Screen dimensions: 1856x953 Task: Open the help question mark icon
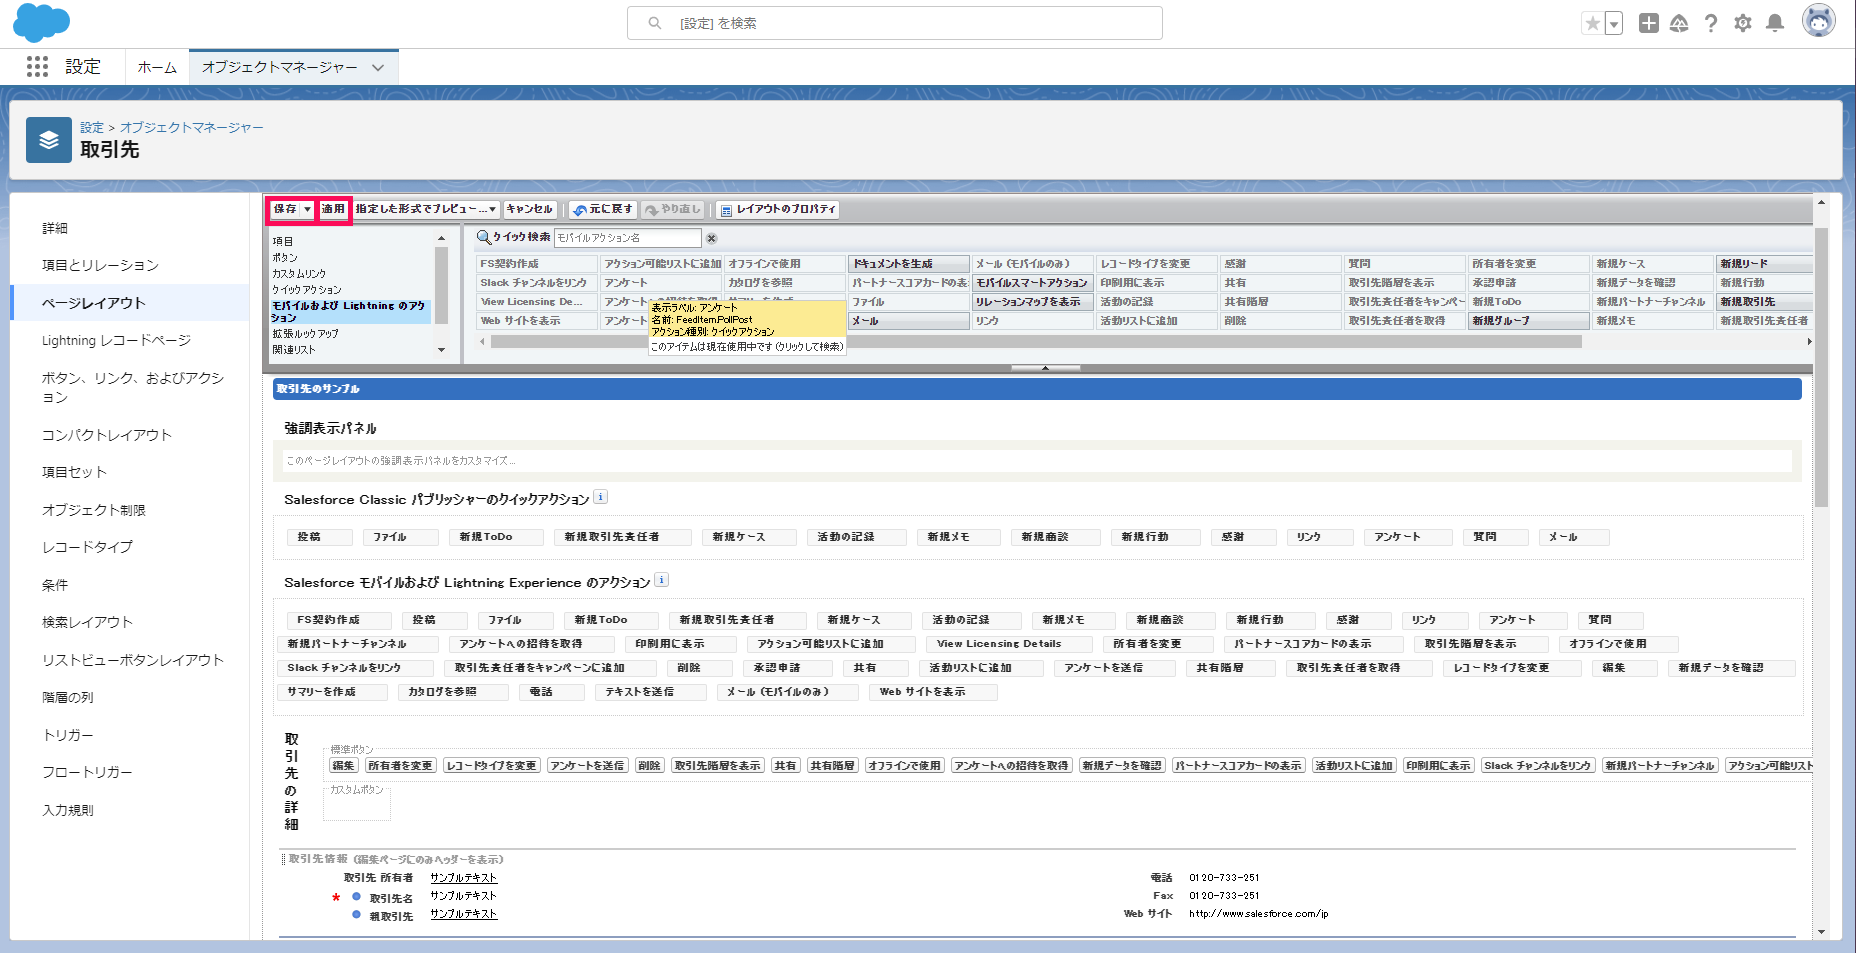click(x=1711, y=23)
